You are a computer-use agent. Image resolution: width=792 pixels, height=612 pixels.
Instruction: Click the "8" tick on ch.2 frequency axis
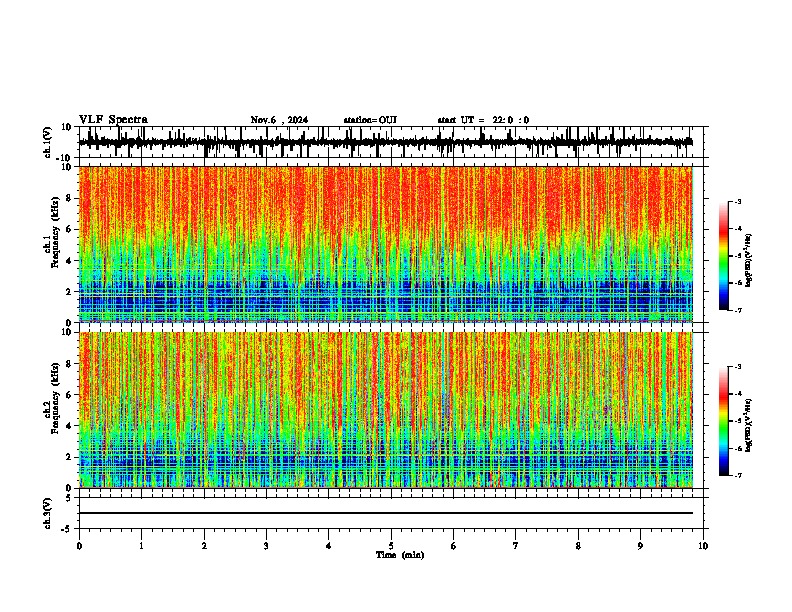point(70,364)
